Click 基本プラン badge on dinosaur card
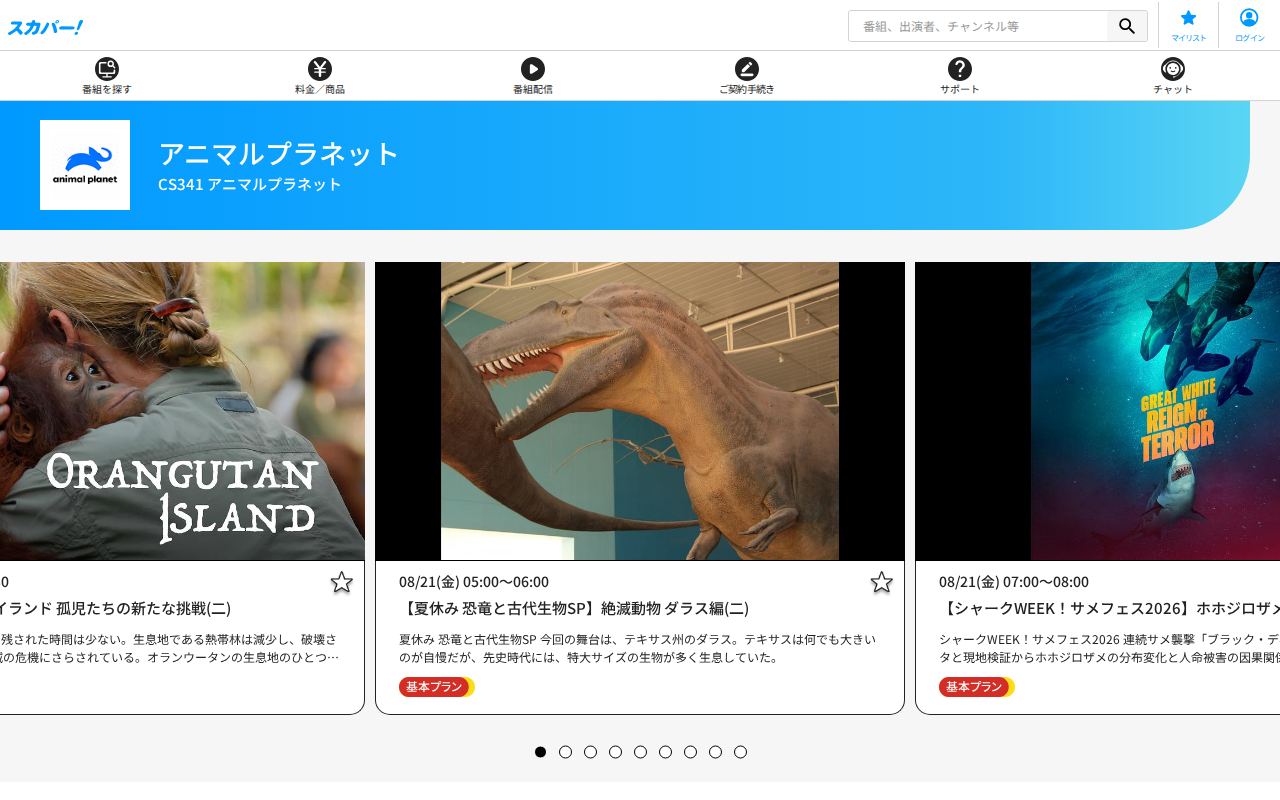1280x800 pixels. tap(436, 687)
